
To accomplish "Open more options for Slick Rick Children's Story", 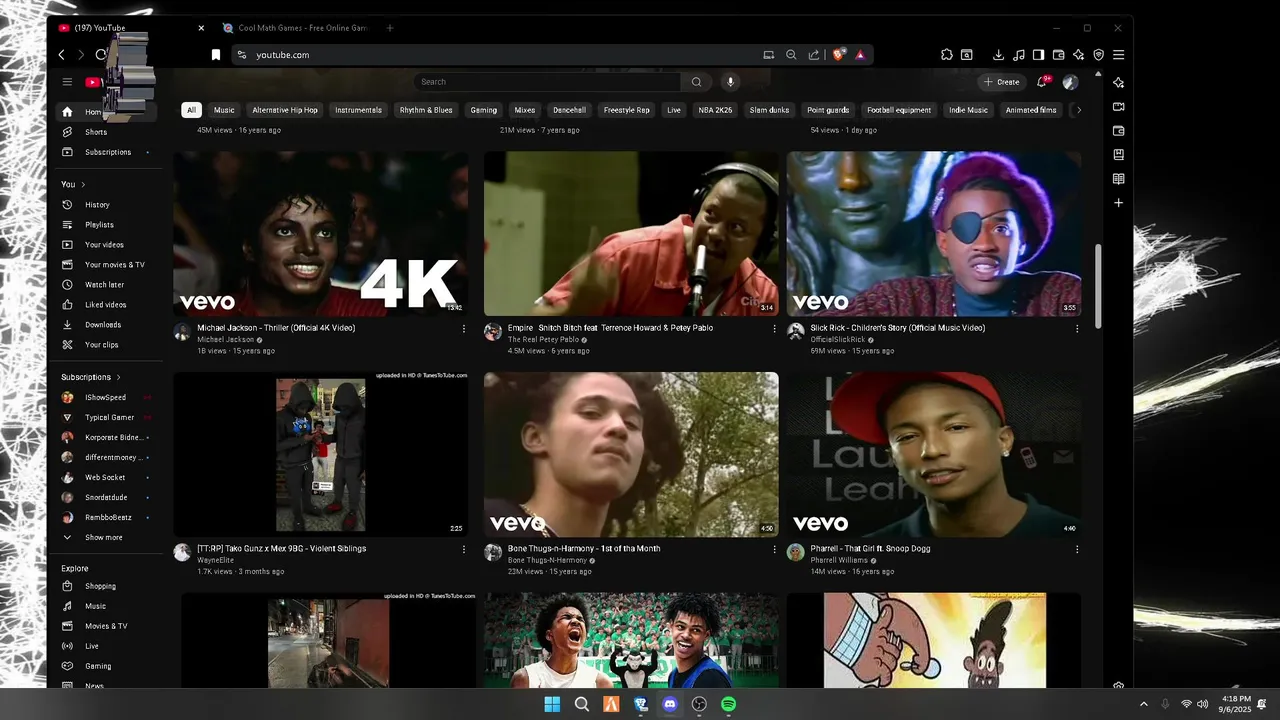I will 1077,328.
